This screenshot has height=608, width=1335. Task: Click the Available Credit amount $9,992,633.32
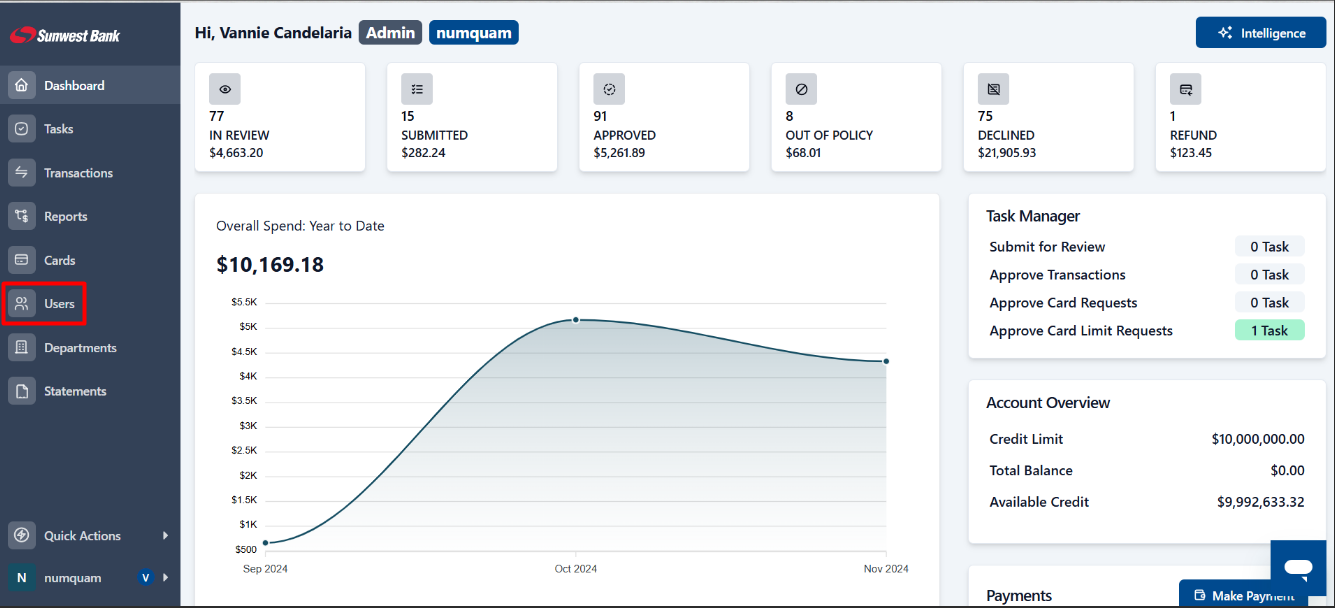point(1260,502)
